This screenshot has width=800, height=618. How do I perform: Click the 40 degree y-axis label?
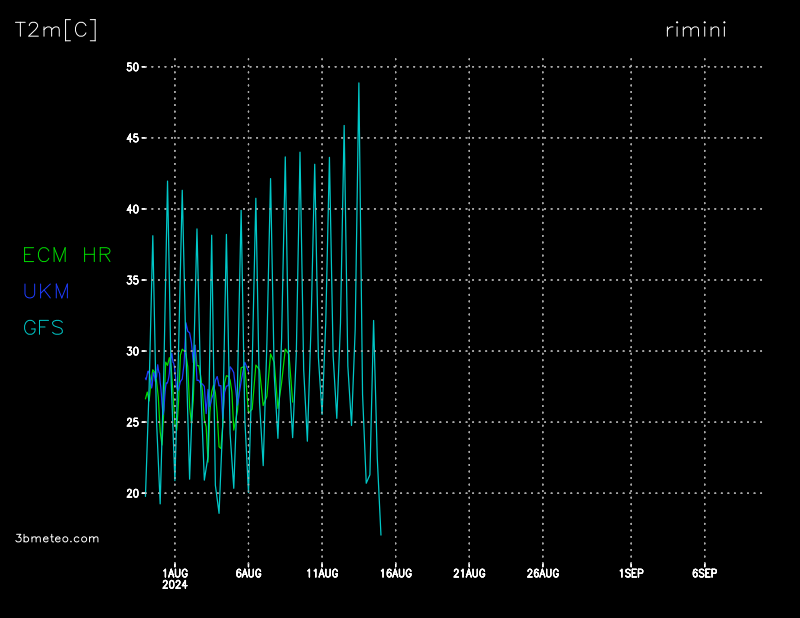point(133,209)
